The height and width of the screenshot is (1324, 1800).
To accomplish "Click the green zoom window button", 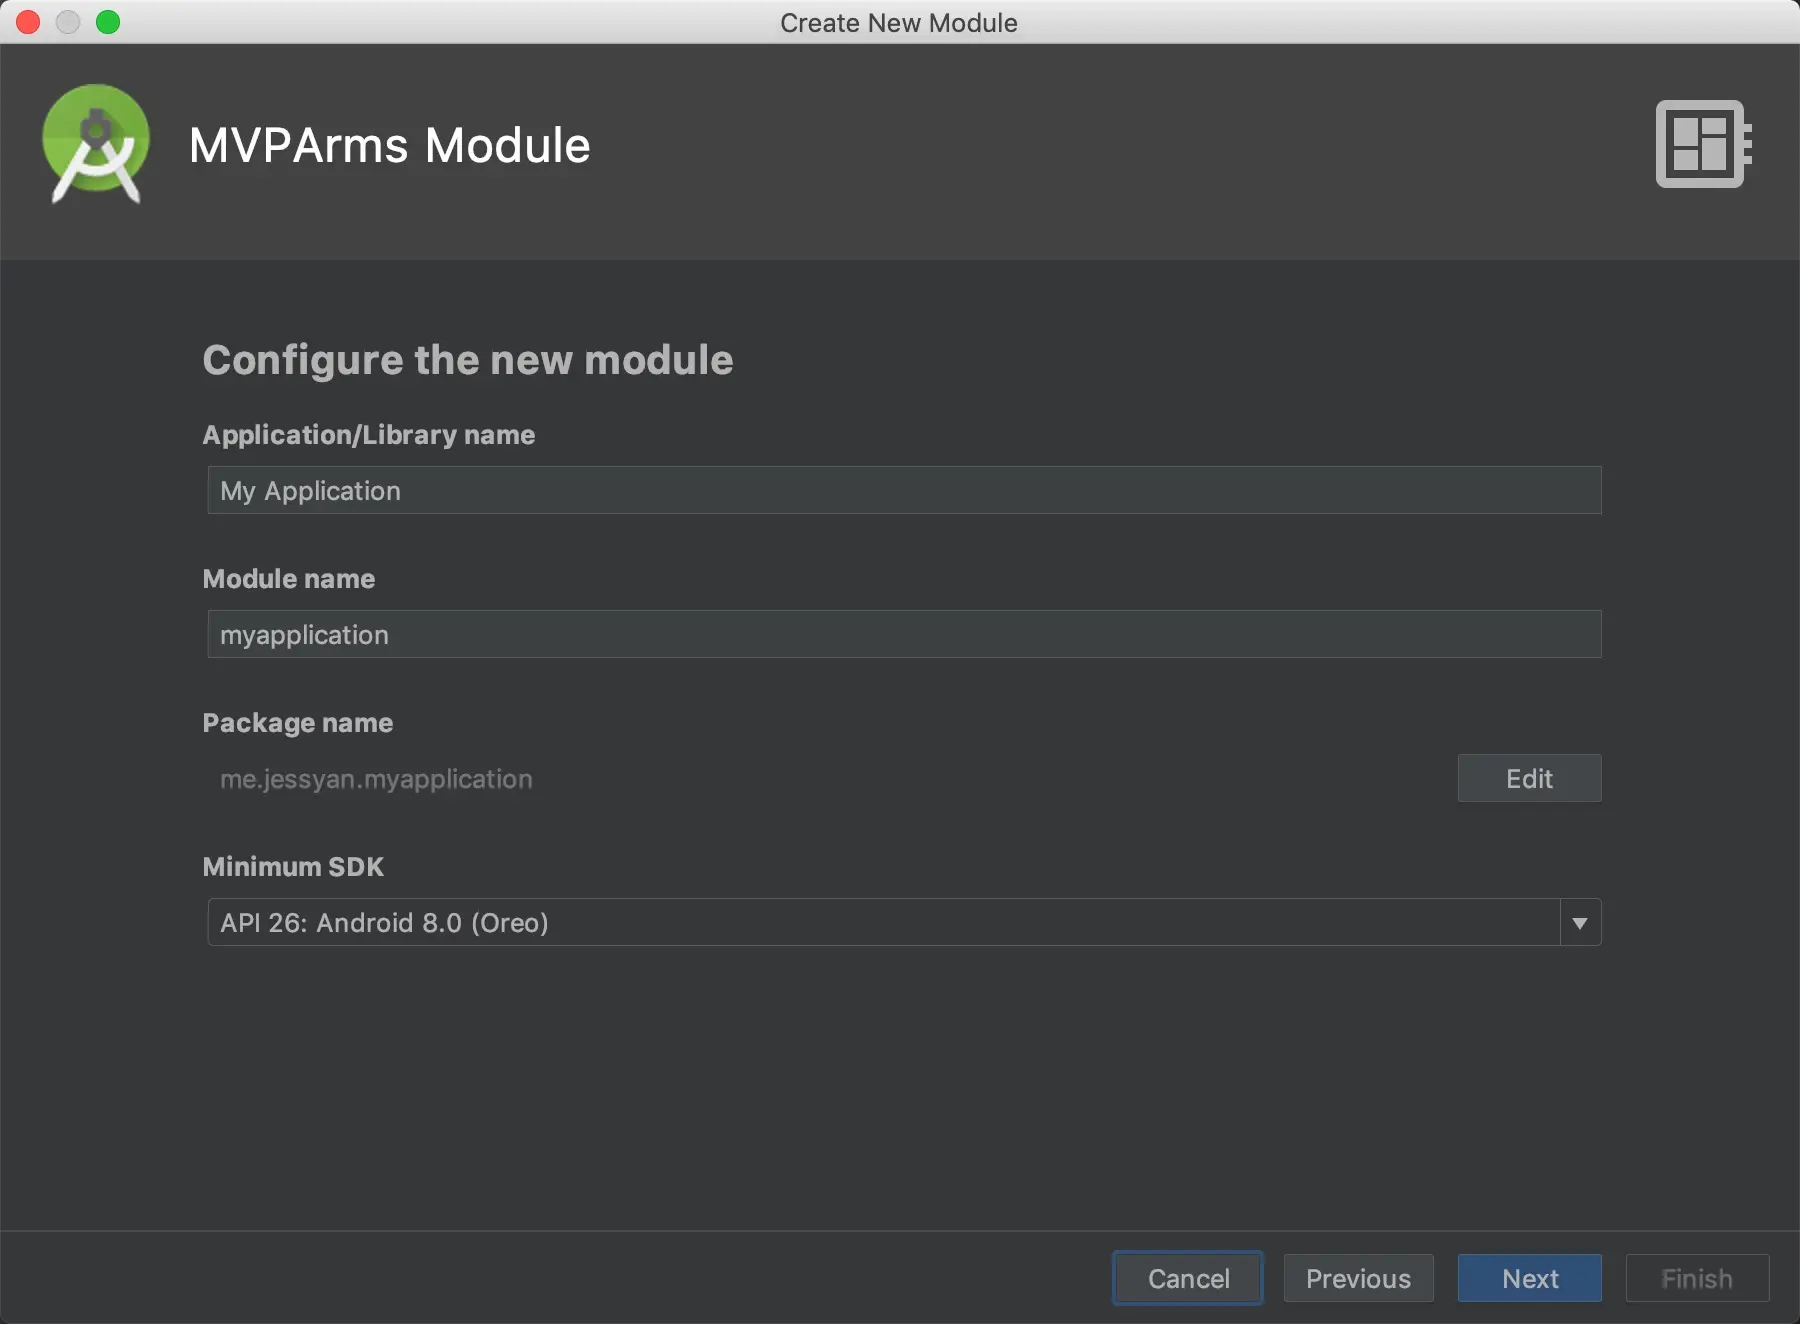I will pyautogui.click(x=108, y=22).
